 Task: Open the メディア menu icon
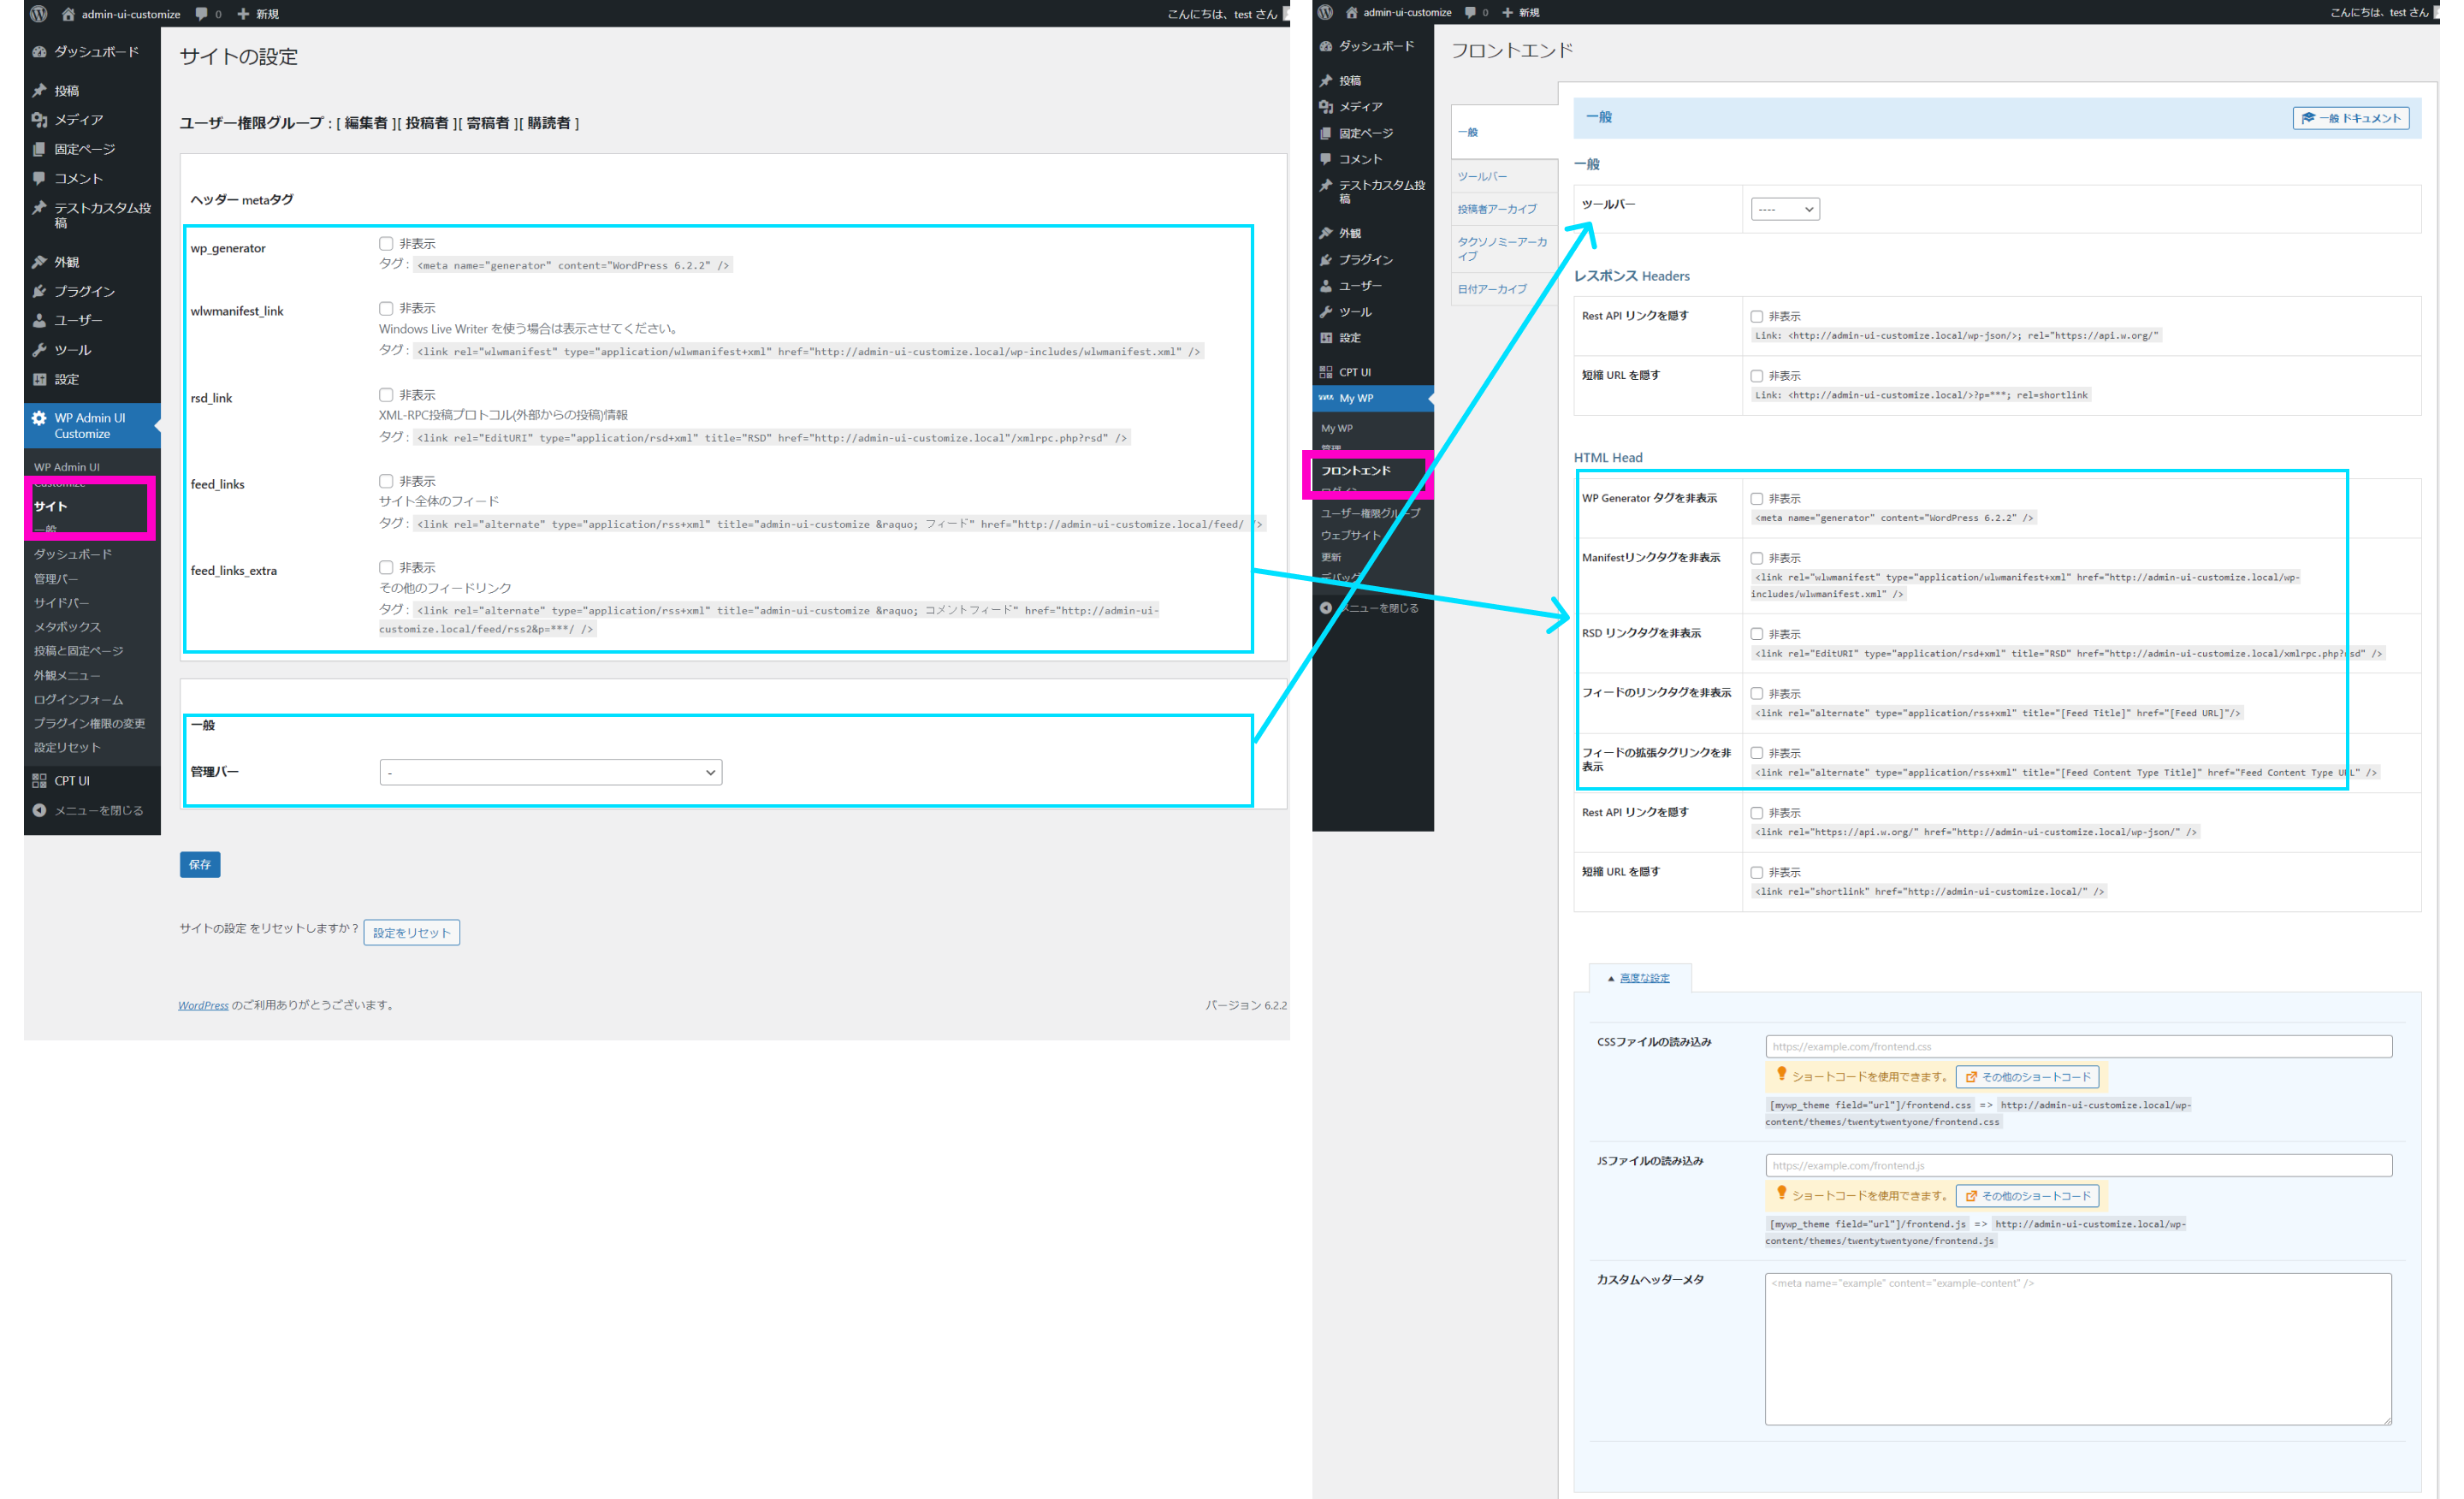coord(42,120)
